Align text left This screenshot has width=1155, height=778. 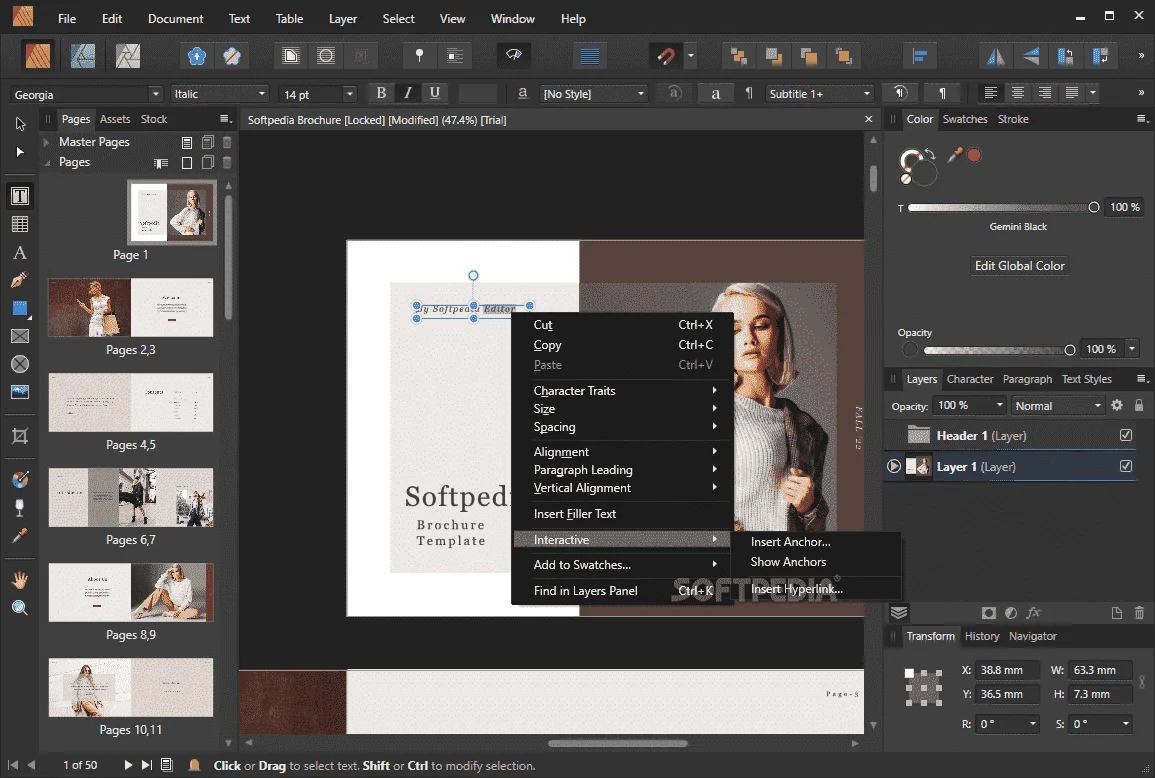tap(991, 93)
